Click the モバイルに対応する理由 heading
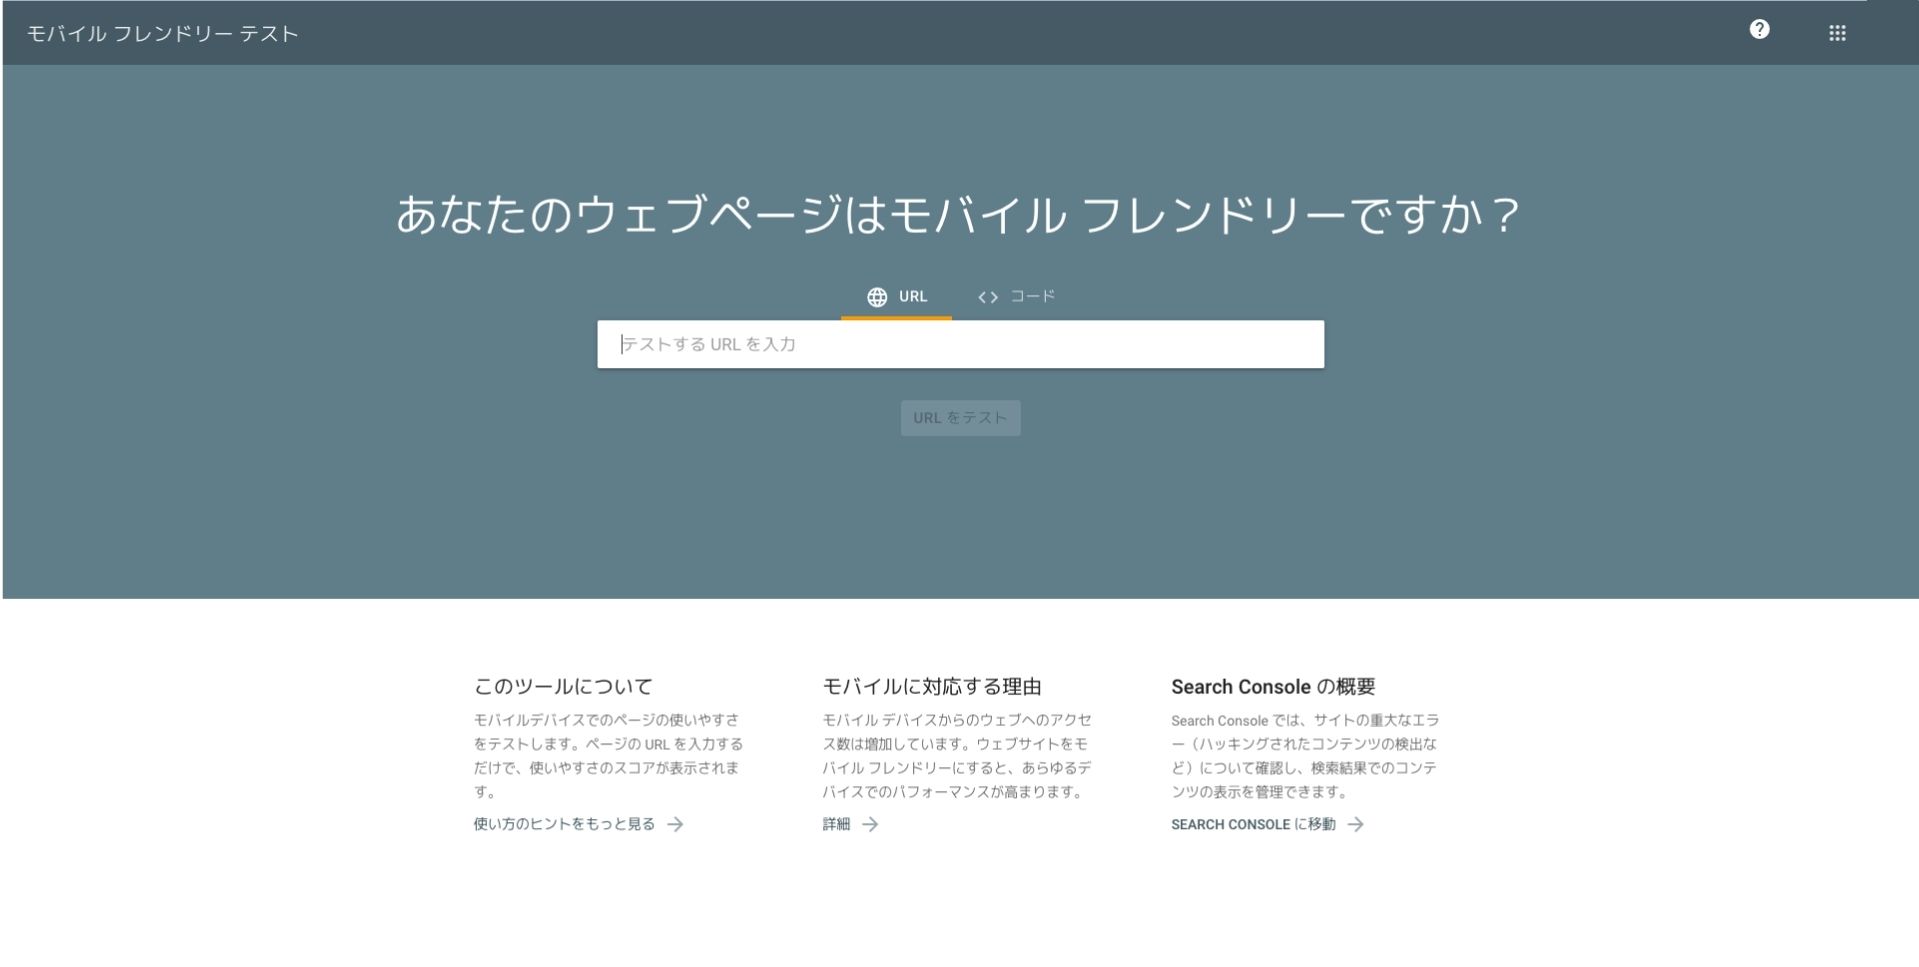 (x=932, y=686)
